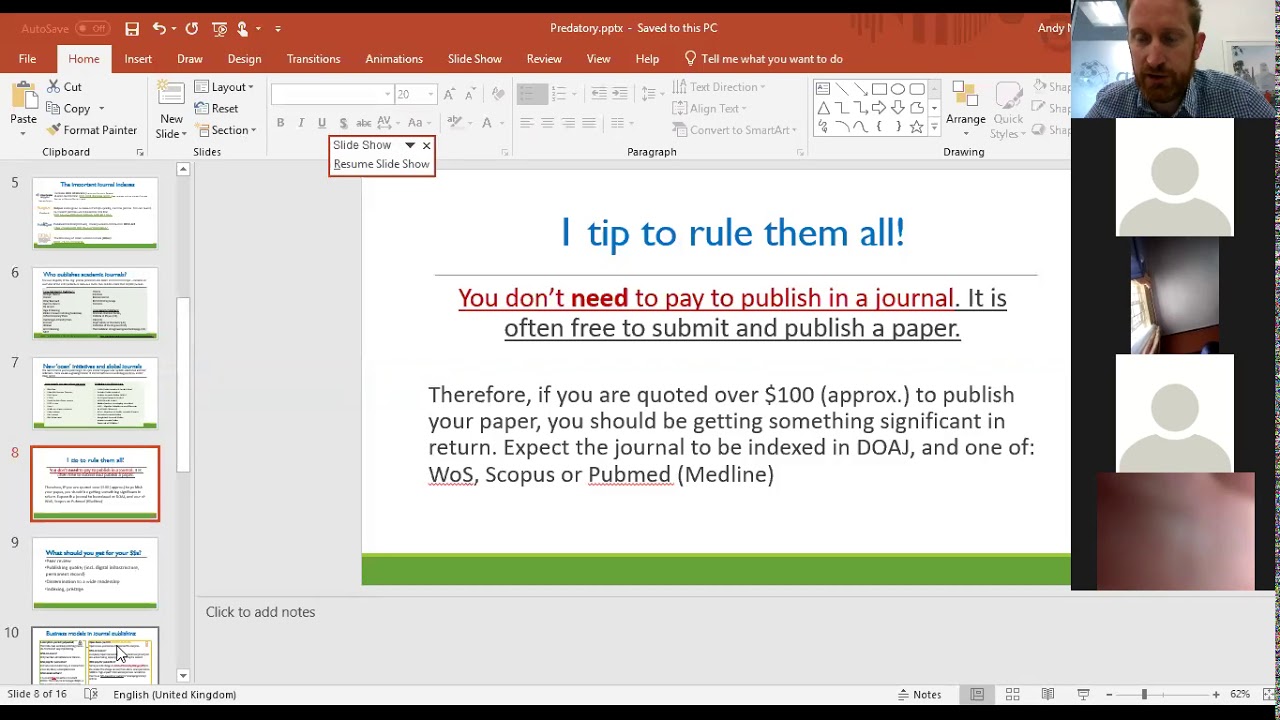Toggle Notes pane in status bar
Viewport: 1280px width, 720px height.
[919, 694]
